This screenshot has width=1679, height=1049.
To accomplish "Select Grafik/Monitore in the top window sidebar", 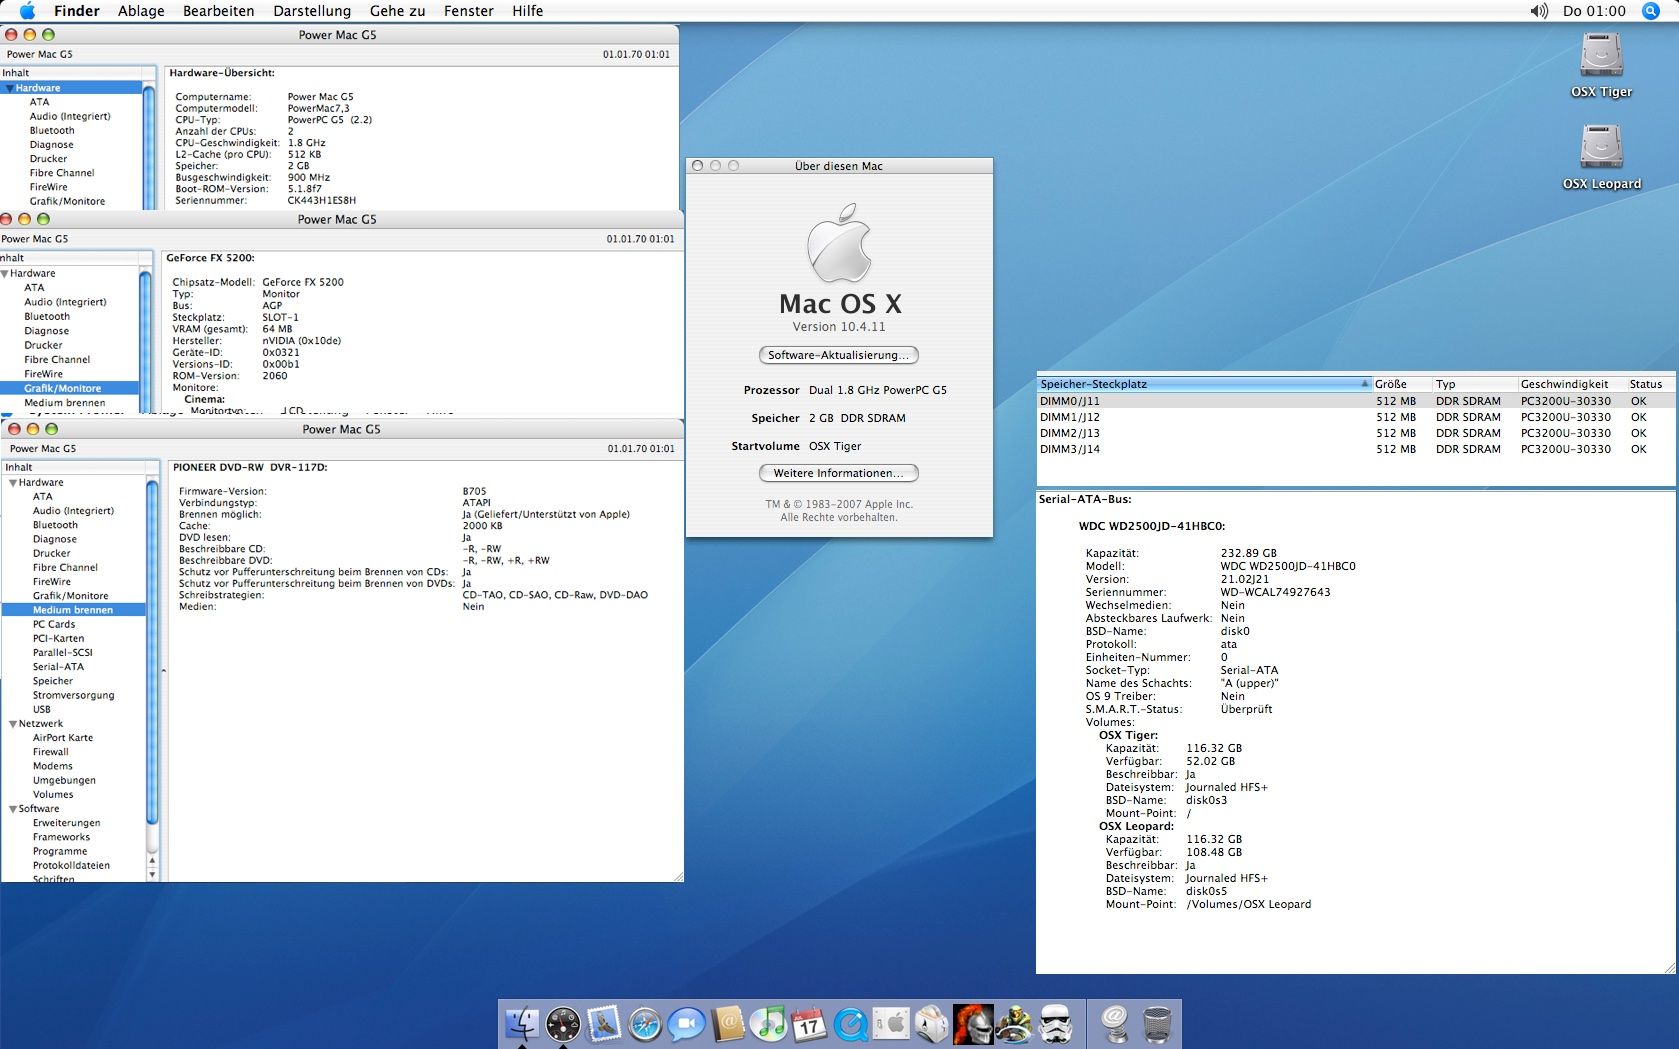I will pos(67,201).
